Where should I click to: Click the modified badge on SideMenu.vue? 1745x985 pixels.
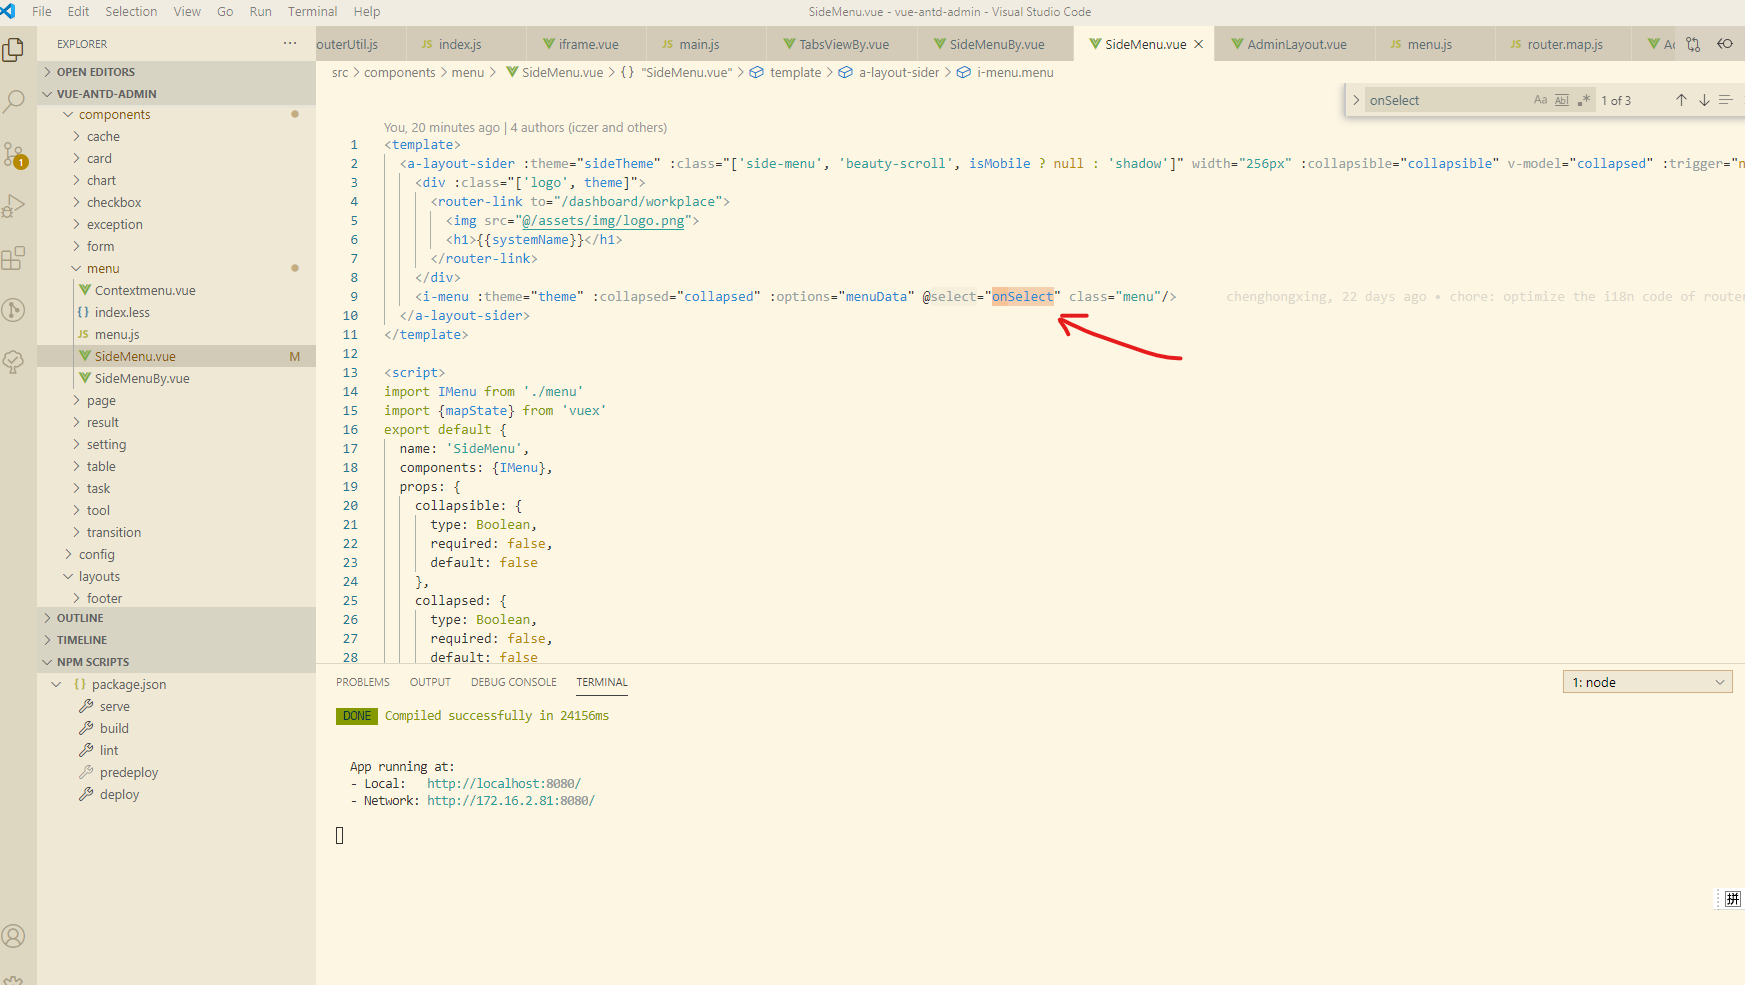(295, 355)
